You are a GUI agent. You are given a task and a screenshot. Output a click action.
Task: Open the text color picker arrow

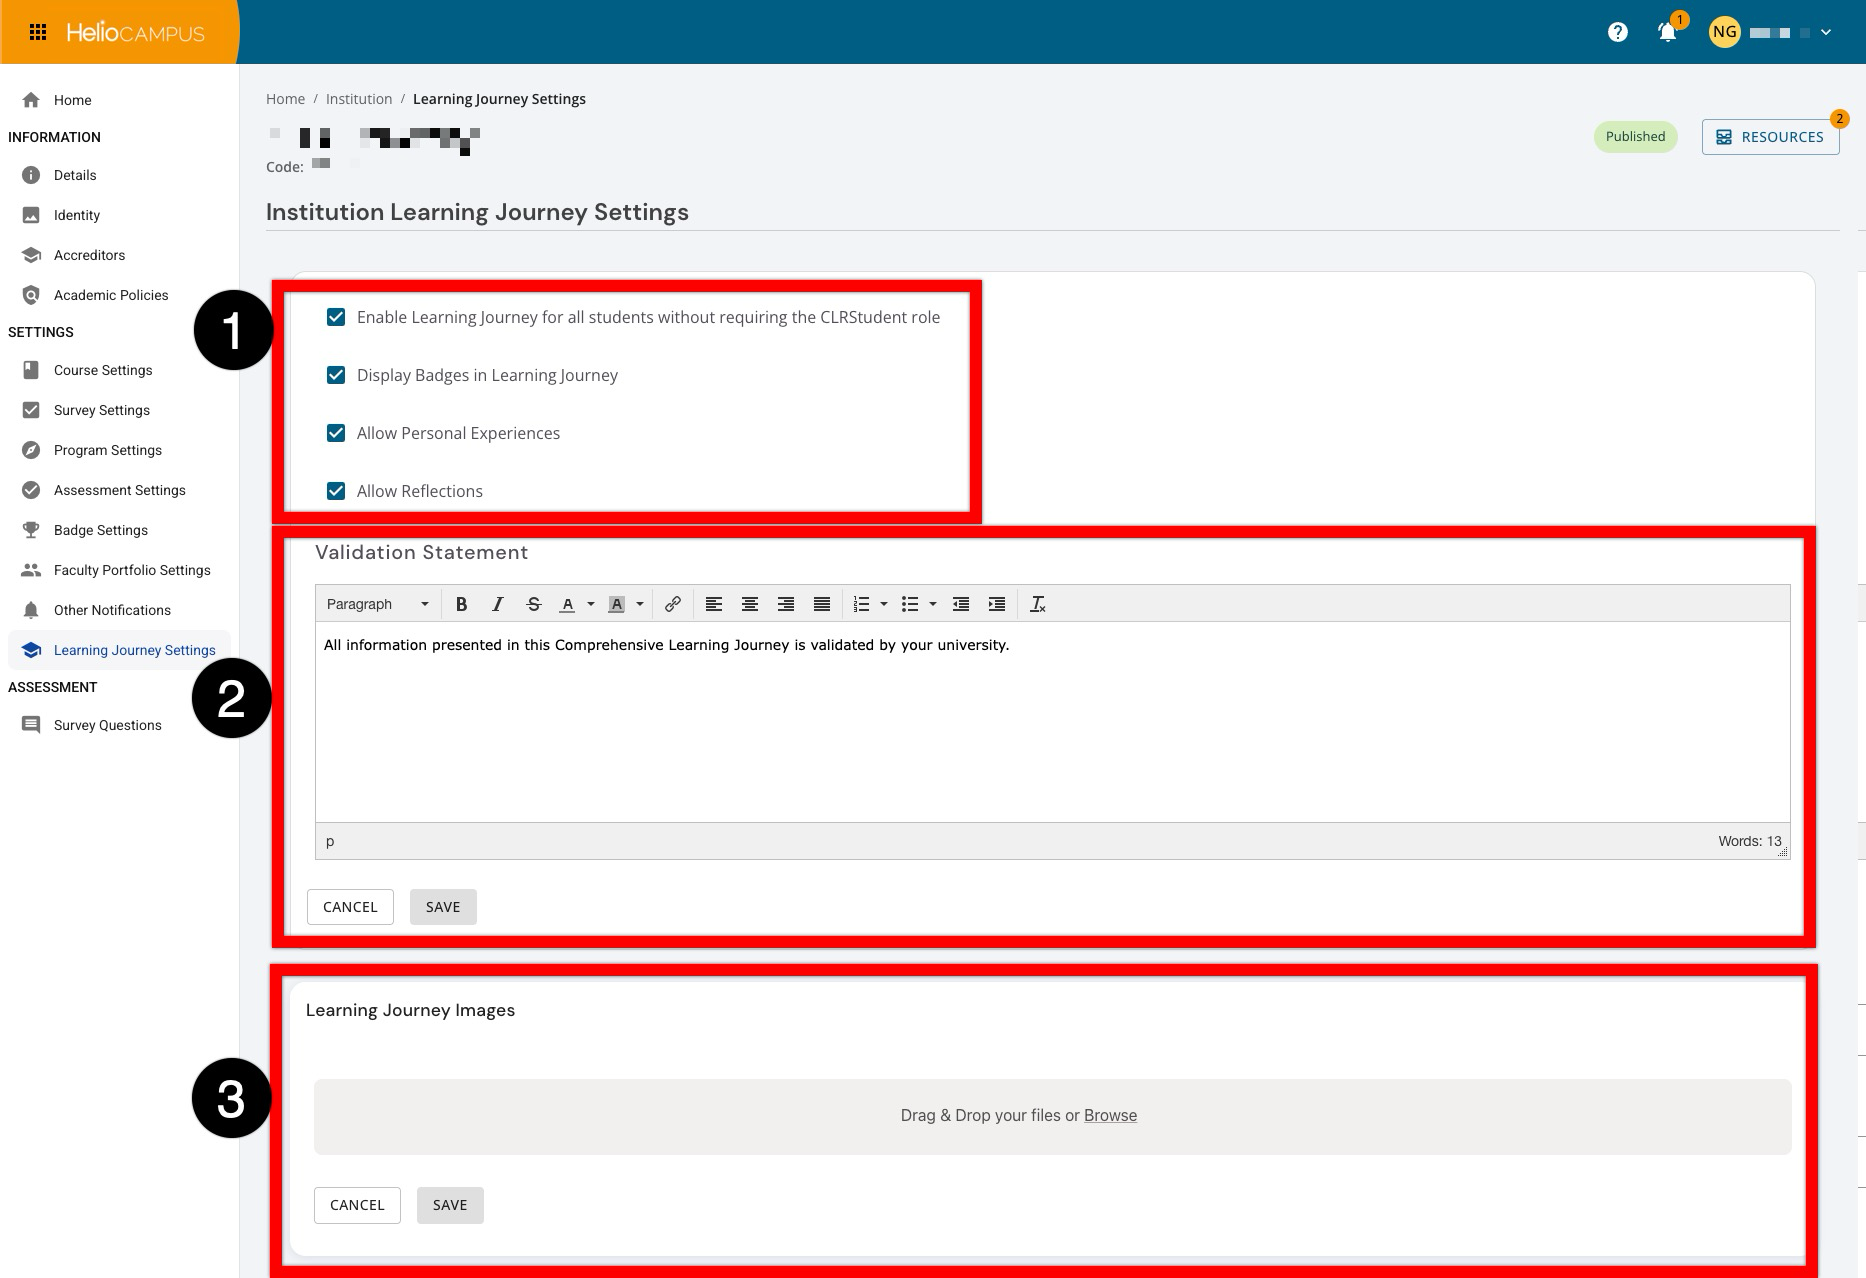point(591,604)
